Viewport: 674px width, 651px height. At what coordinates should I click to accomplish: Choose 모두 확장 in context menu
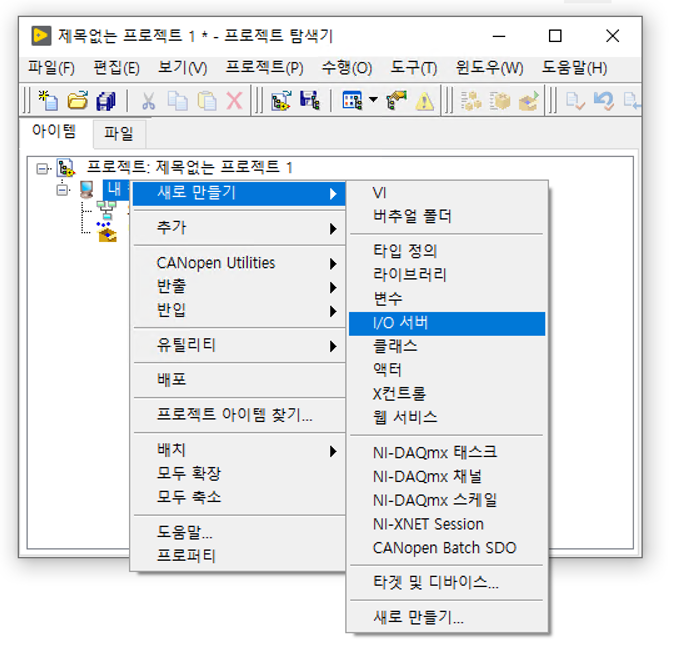[239, 474]
